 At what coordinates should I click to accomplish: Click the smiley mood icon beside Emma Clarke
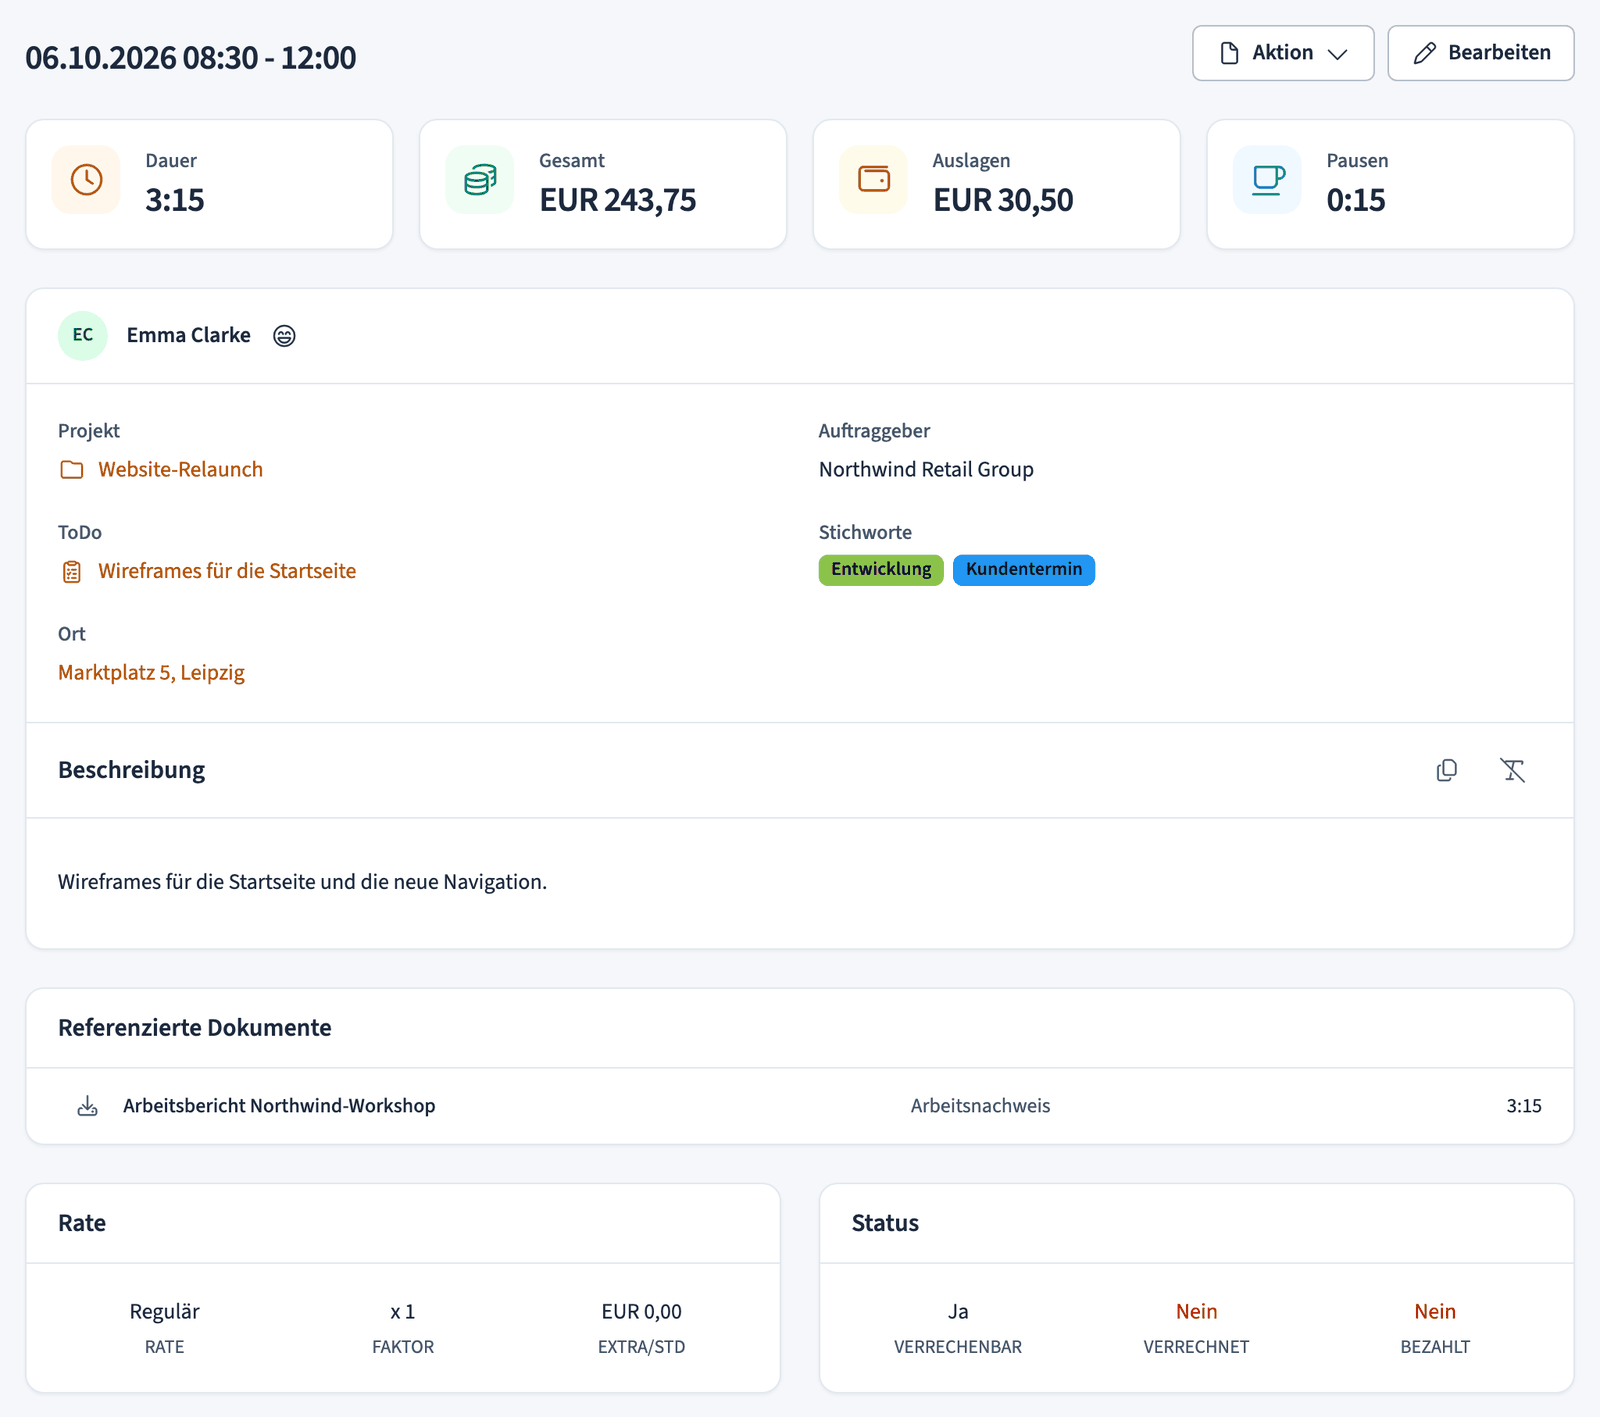[x=284, y=336]
